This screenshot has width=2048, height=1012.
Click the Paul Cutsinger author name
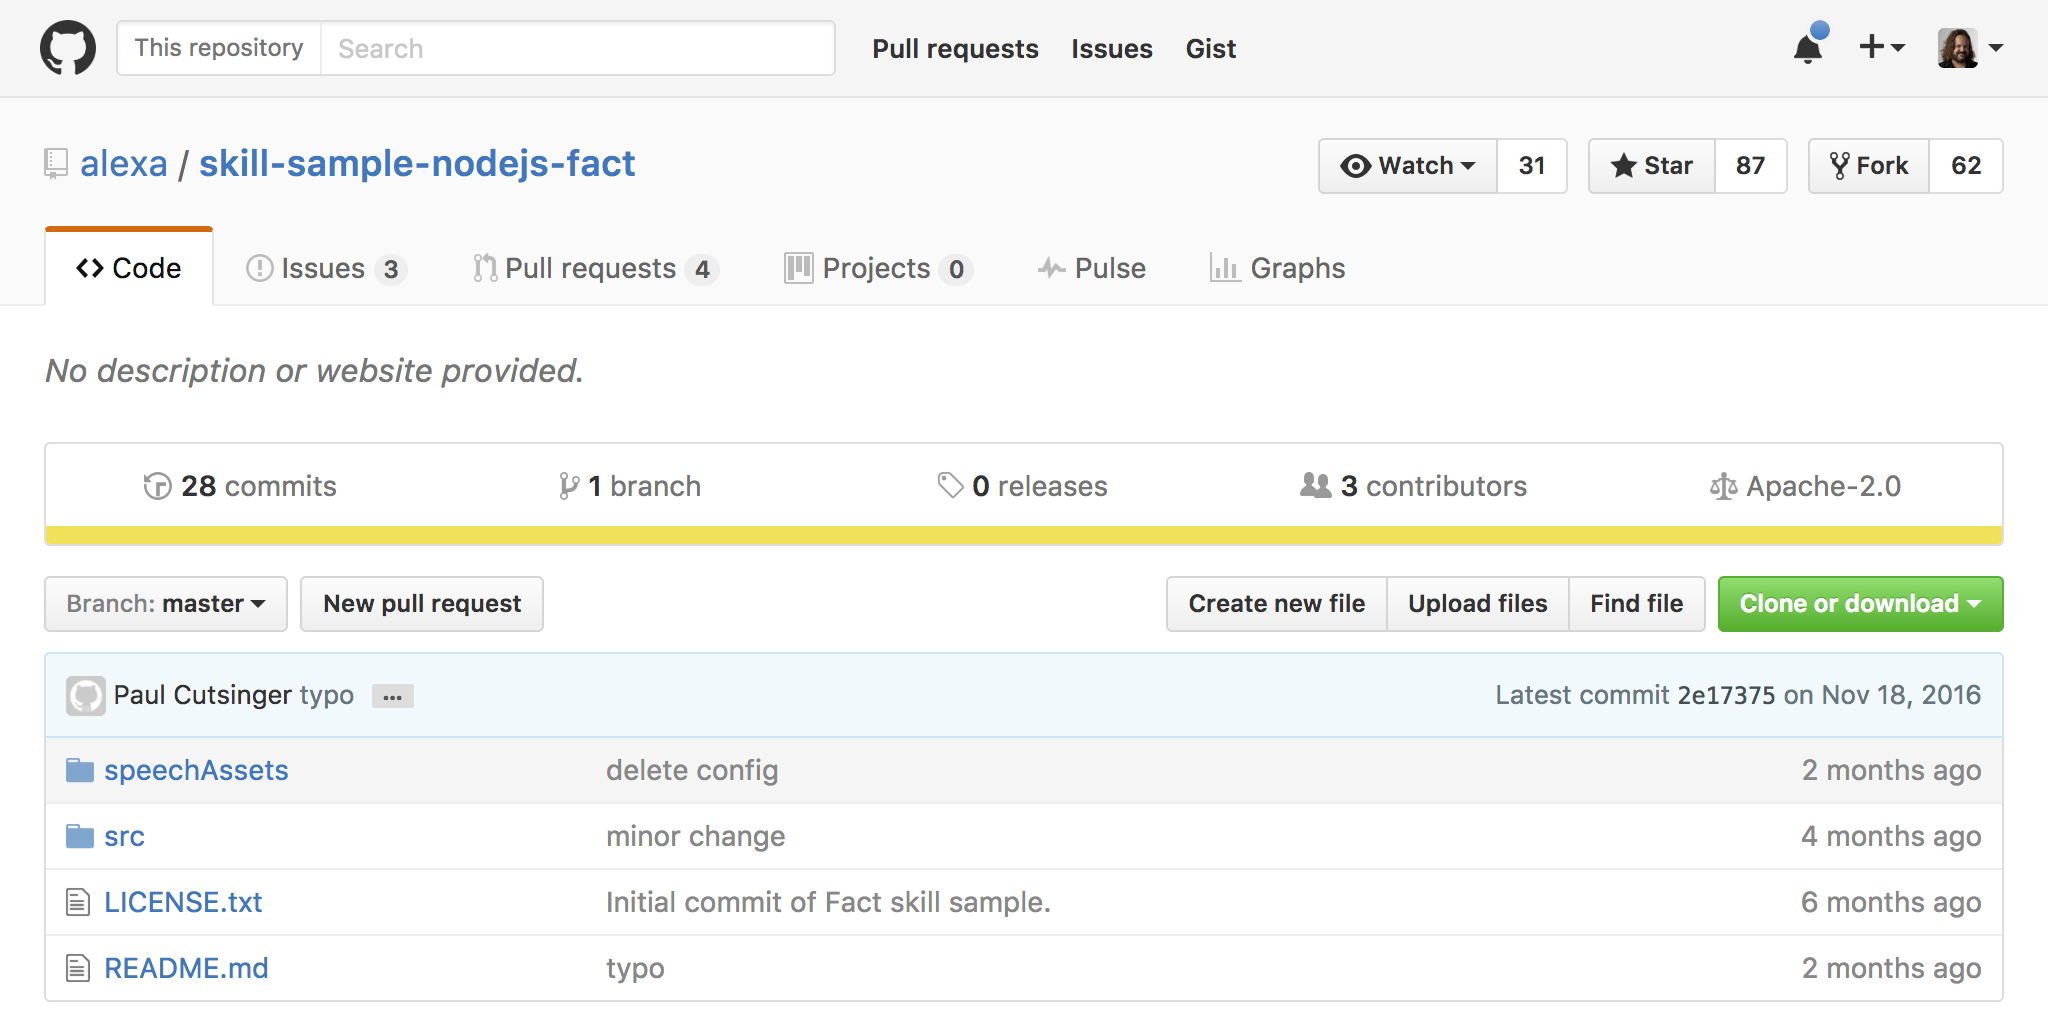(203, 695)
